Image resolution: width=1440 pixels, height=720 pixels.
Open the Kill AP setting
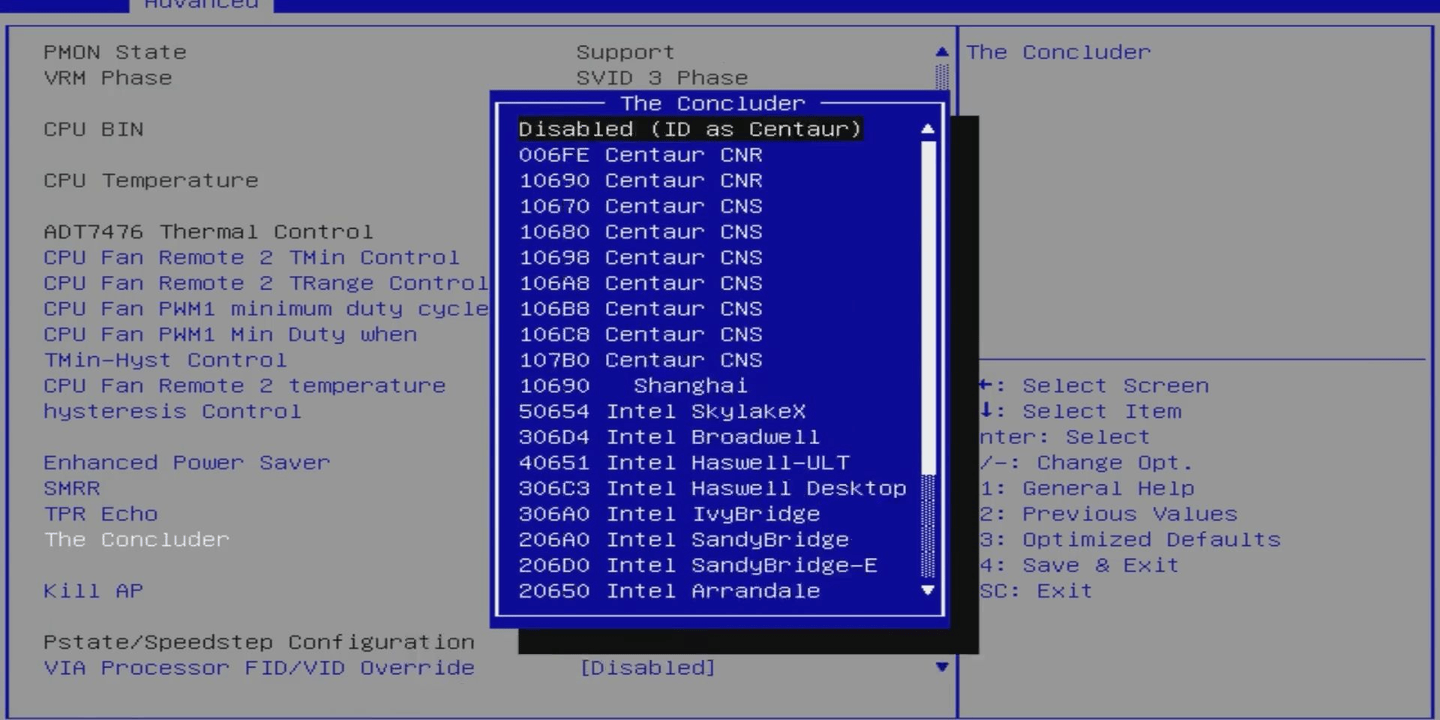(x=93, y=591)
